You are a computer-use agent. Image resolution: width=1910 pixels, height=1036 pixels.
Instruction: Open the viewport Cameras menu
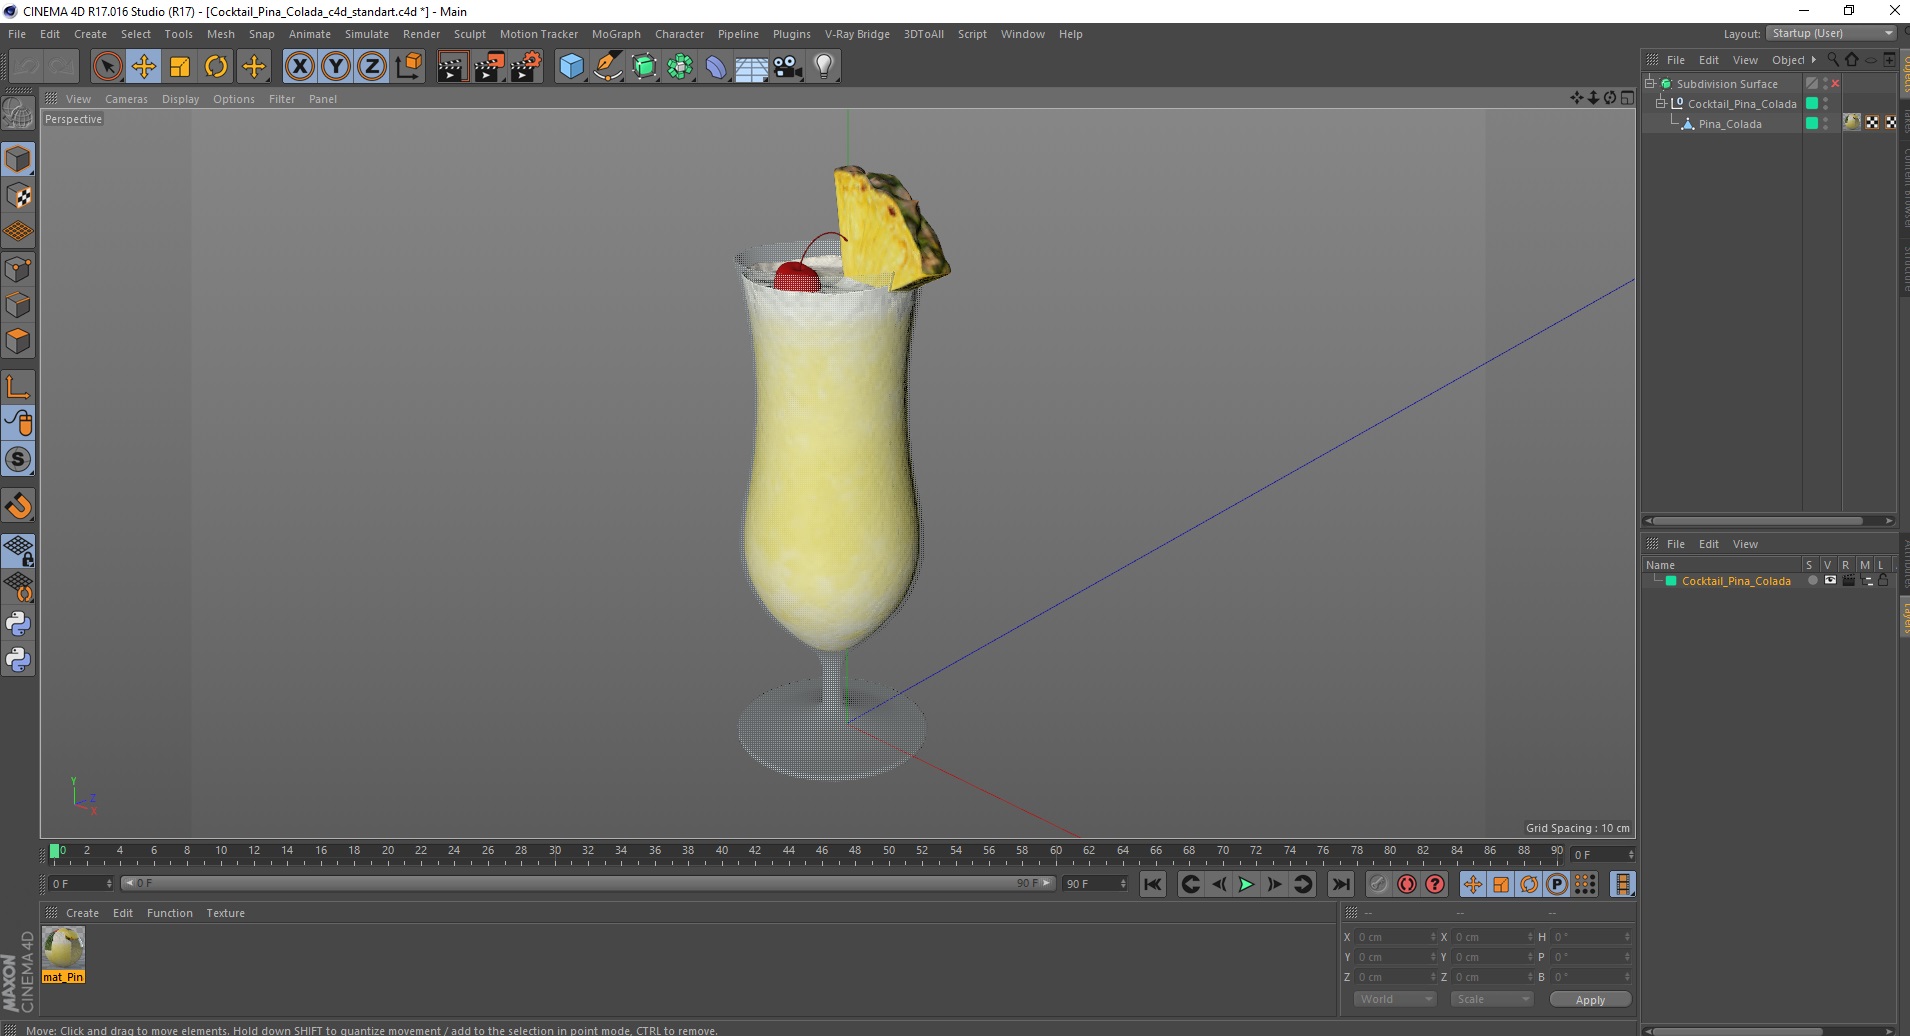126,99
